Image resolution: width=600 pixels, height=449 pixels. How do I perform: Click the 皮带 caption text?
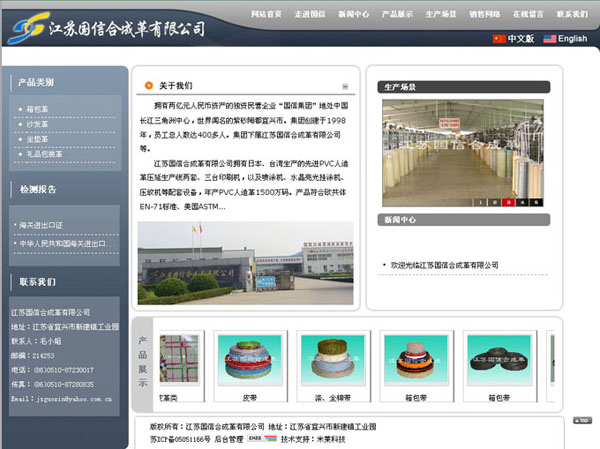coord(250,398)
